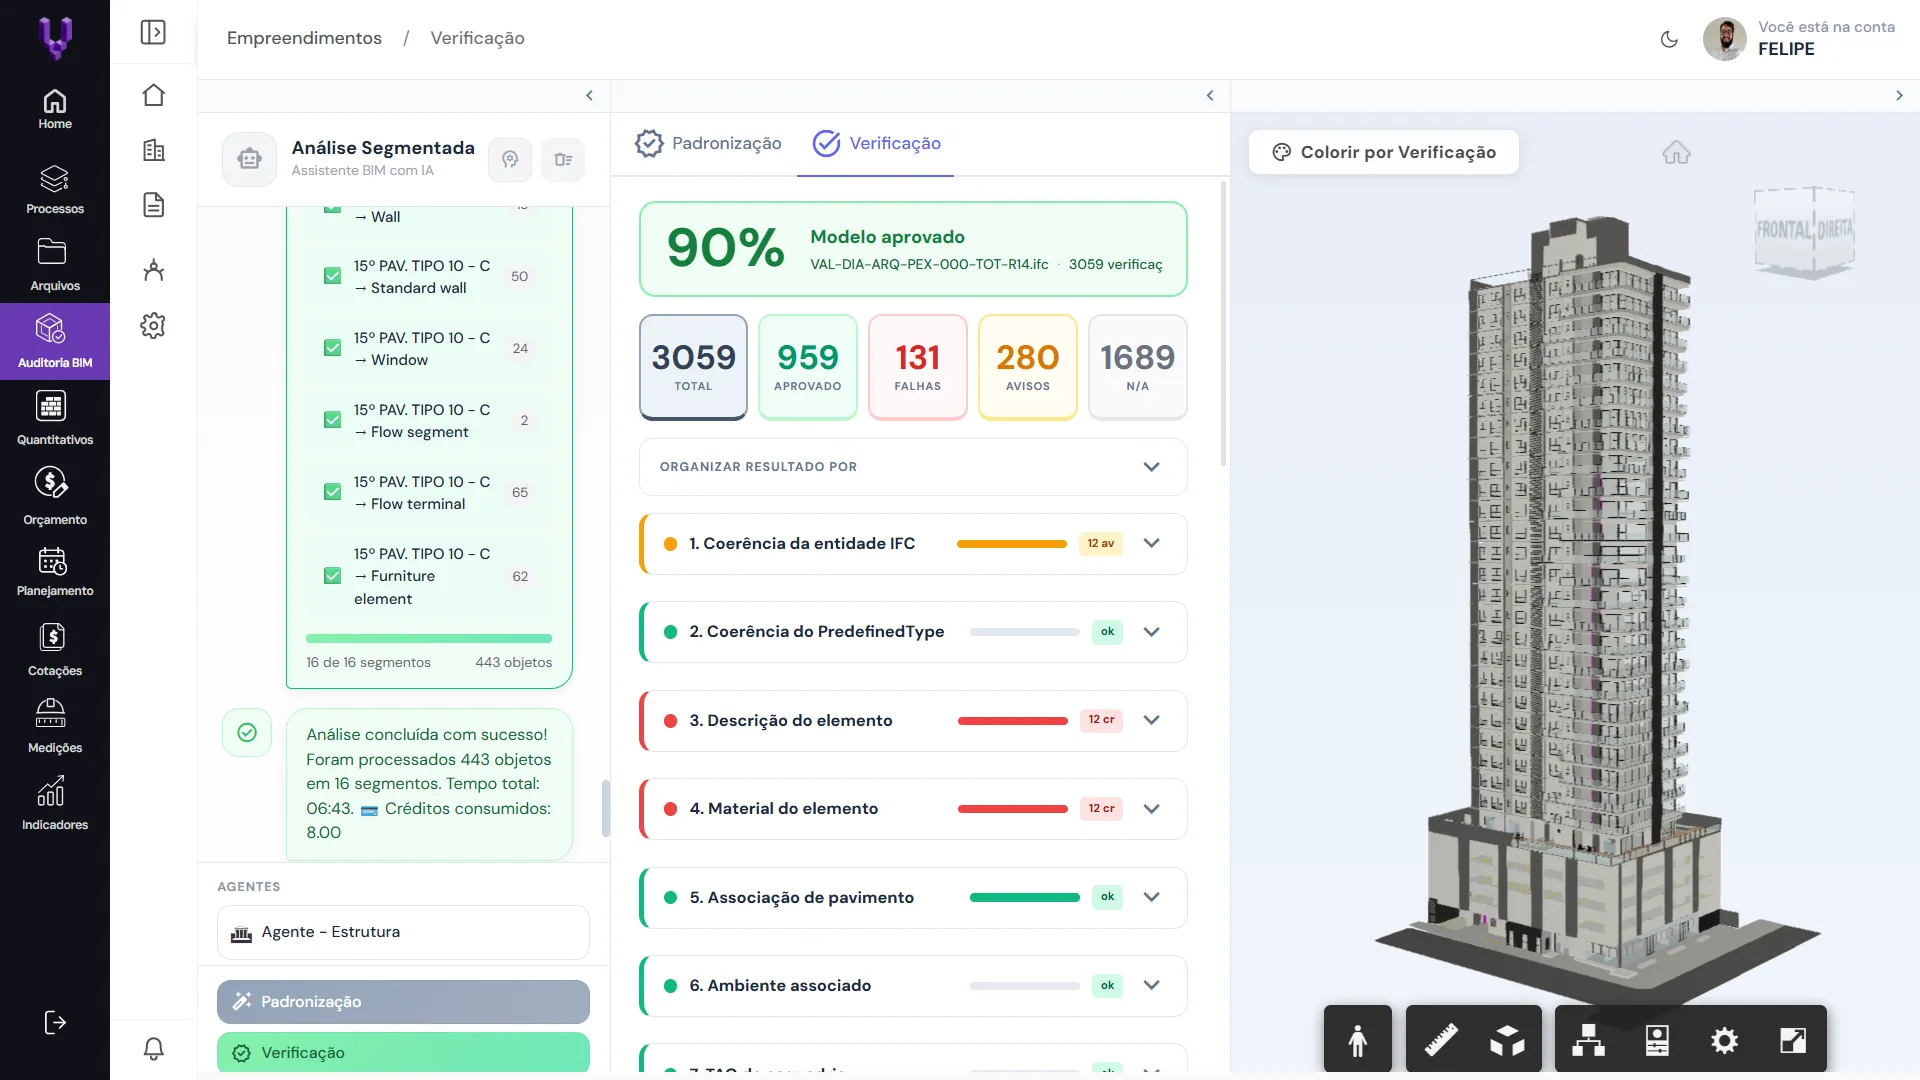
Task: Open Cotações module
Action: (55, 650)
